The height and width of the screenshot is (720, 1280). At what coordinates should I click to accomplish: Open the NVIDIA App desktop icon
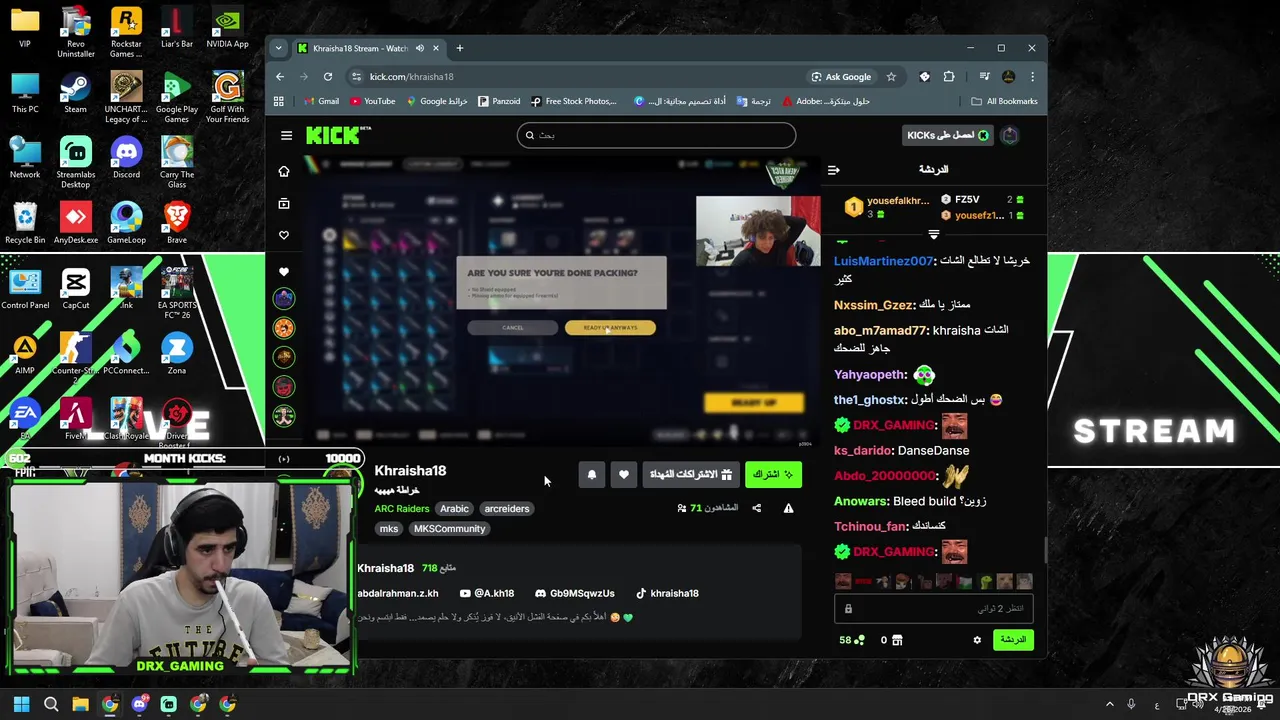tap(227, 28)
